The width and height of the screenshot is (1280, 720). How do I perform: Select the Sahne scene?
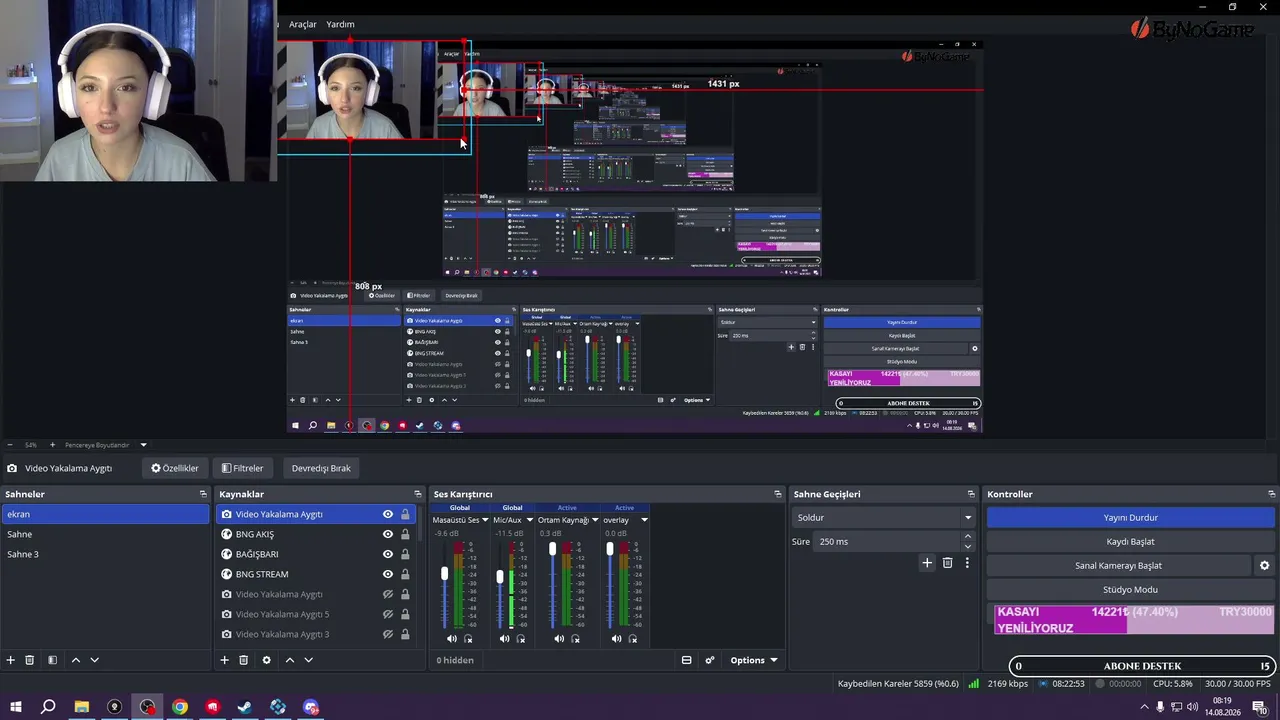coord(105,534)
